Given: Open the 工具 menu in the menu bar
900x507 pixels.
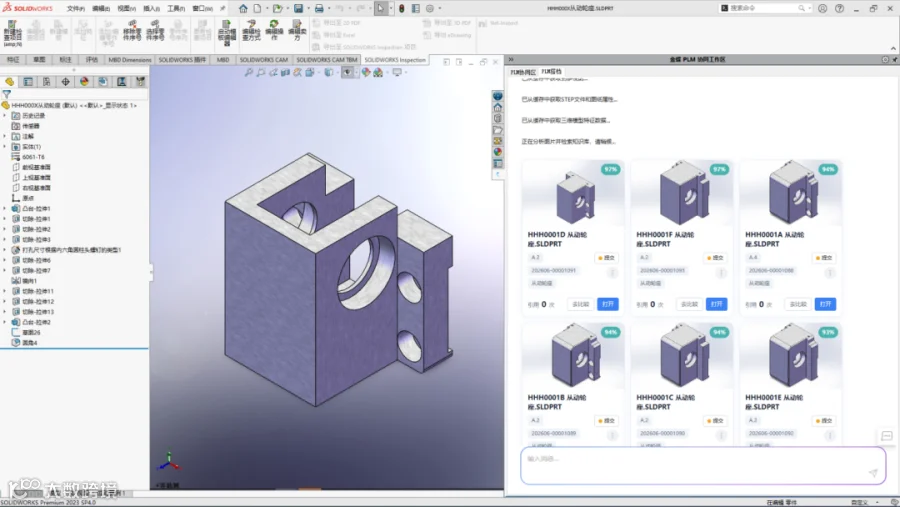Looking at the screenshot, I should tap(176, 9).
